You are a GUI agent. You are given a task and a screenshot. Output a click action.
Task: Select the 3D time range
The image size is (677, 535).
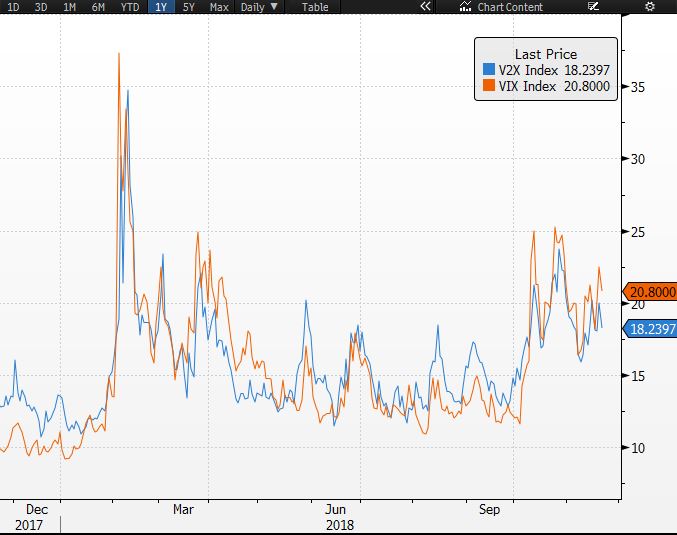pos(41,7)
